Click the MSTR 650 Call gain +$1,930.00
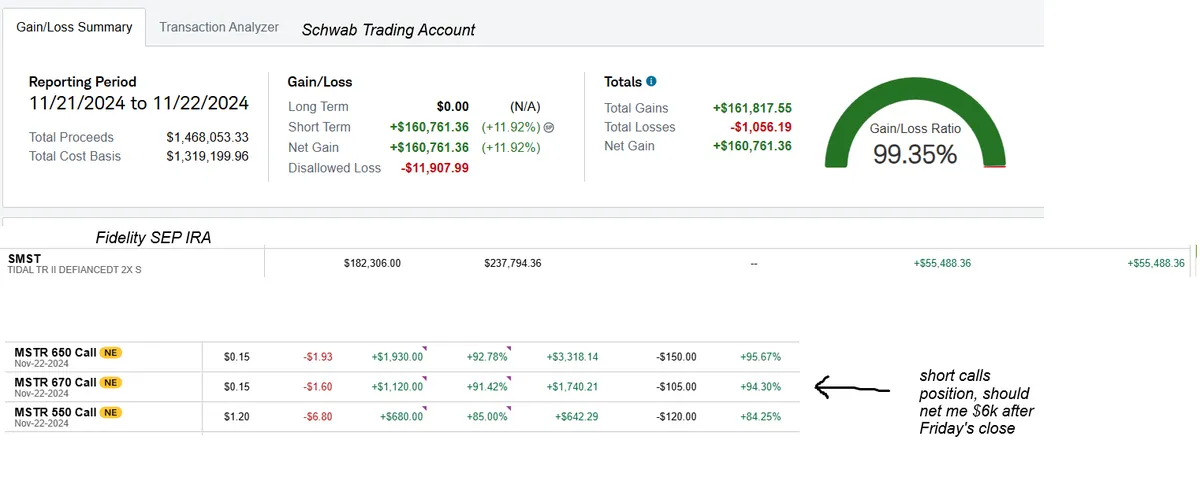 [397, 356]
